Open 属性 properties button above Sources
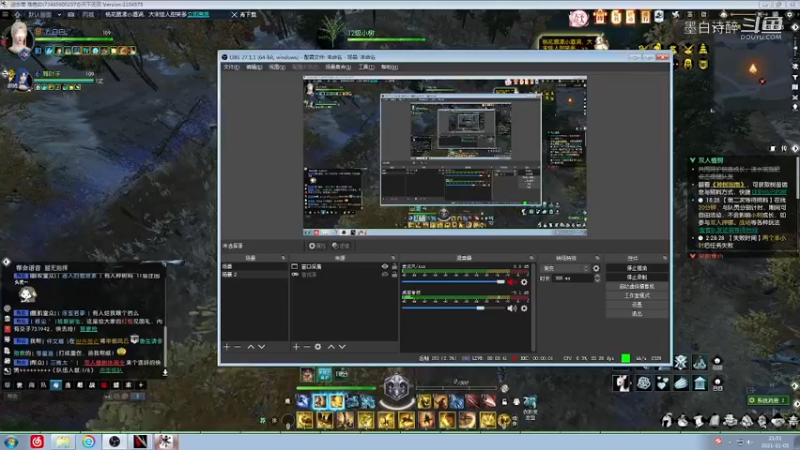The height and width of the screenshot is (450, 800). (x=317, y=246)
